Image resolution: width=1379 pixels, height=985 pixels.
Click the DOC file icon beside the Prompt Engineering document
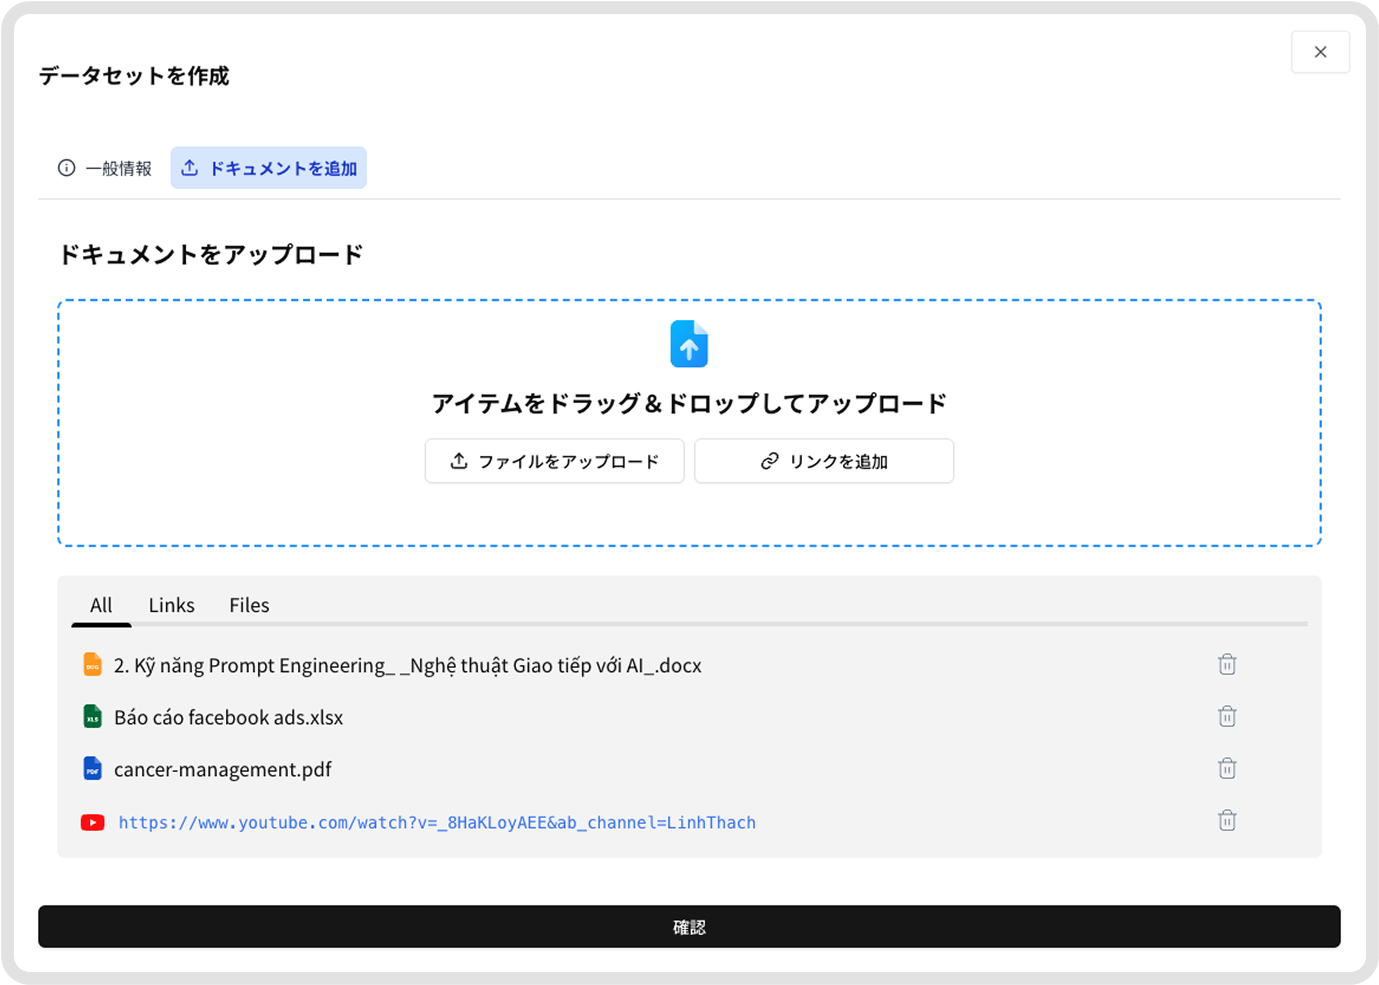[92, 664]
